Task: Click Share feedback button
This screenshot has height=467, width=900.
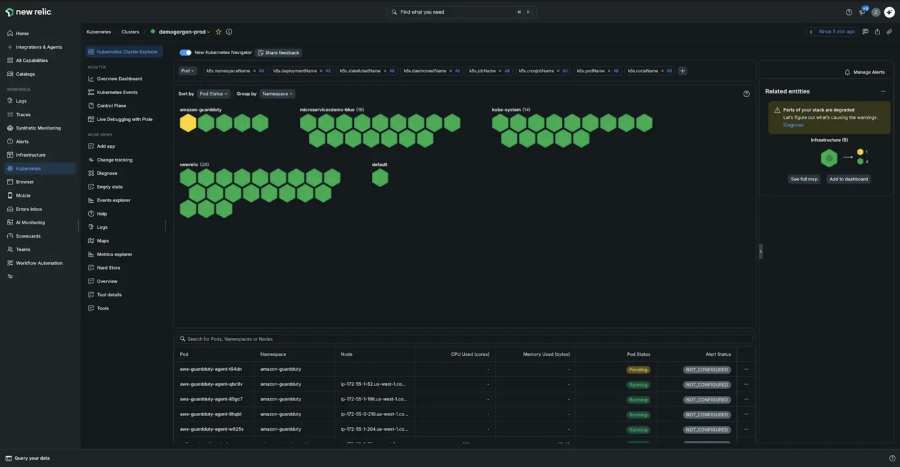Action: point(279,53)
